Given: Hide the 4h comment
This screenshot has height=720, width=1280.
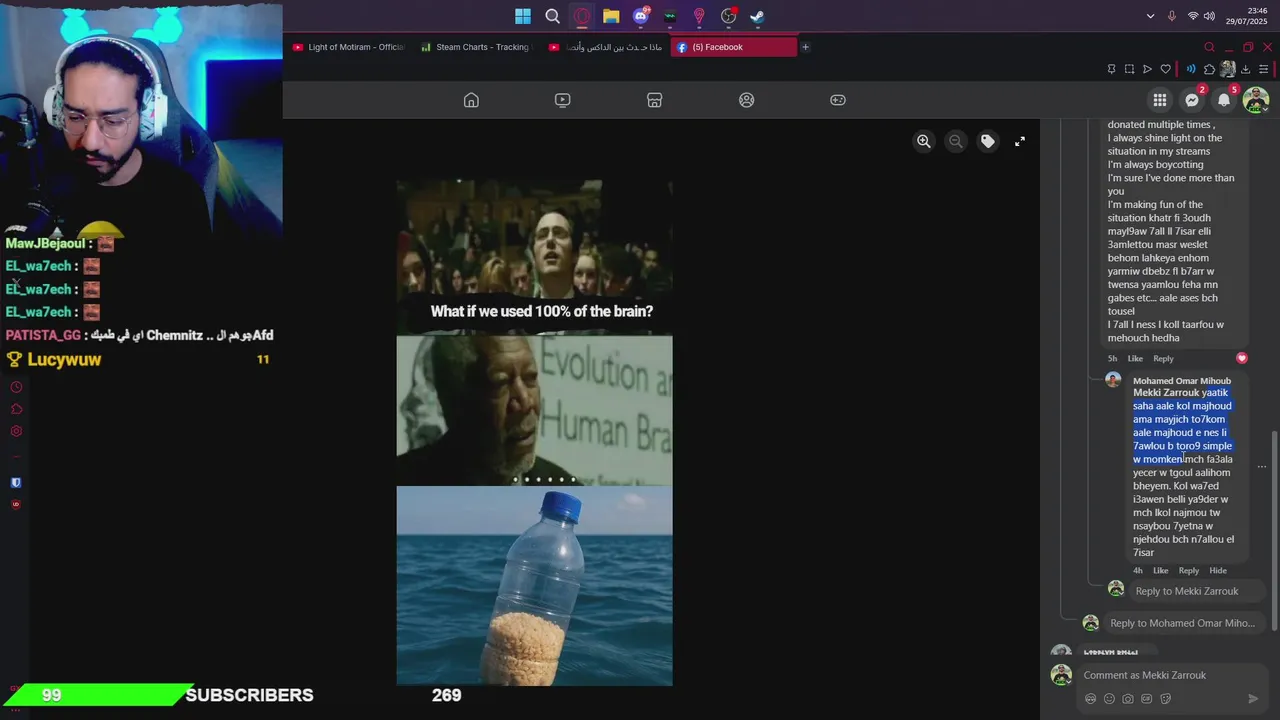Looking at the screenshot, I should click(1218, 570).
